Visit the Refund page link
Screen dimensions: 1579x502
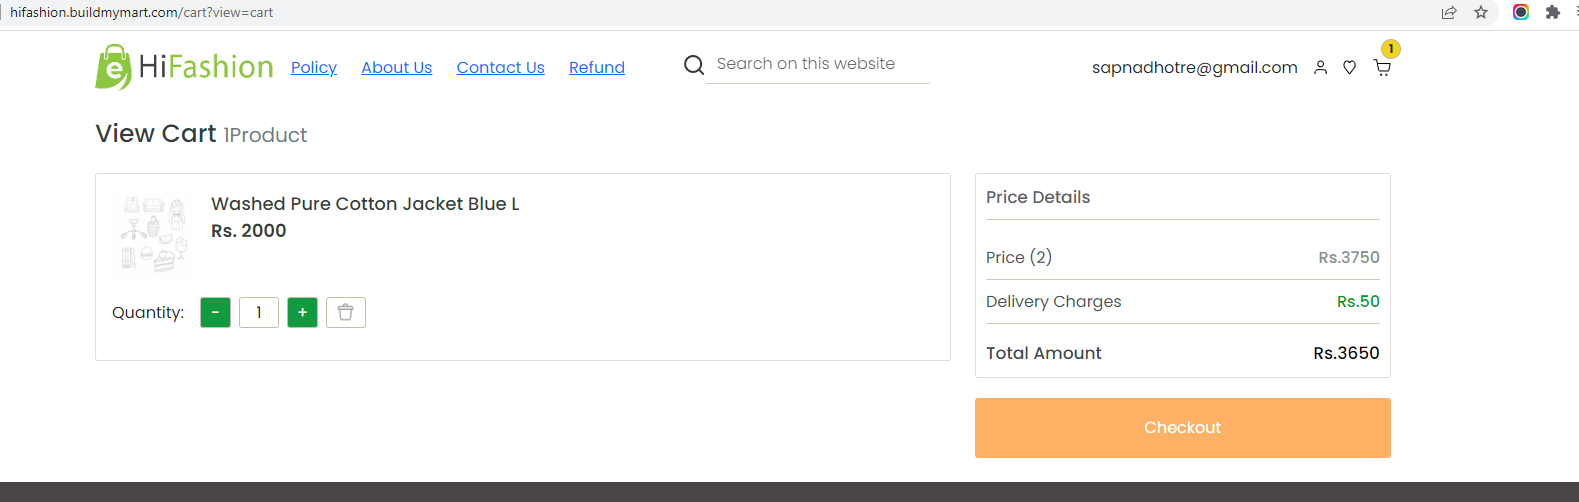pos(597,67)
